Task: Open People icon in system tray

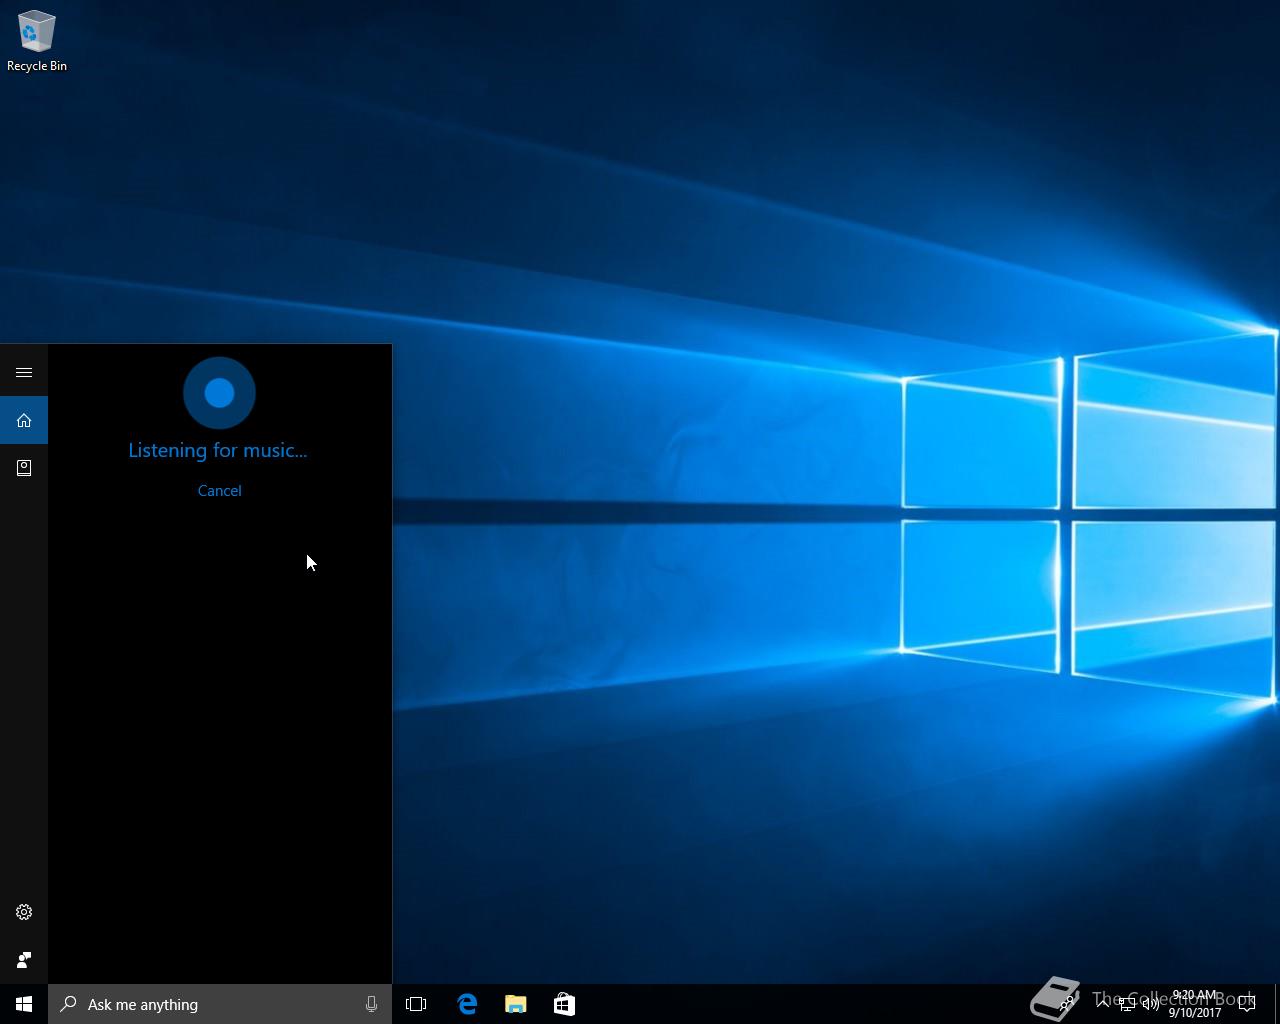Action: coord(1068,1004)
